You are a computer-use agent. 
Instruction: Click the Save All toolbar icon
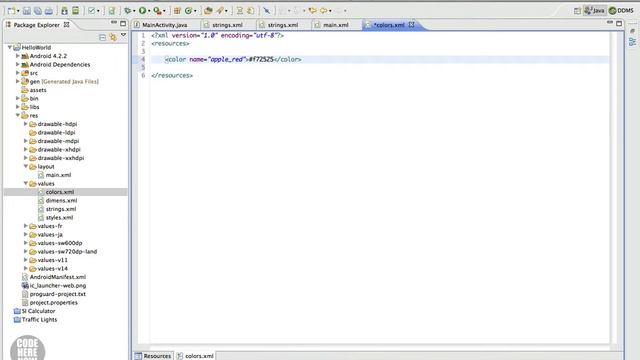pyautogui.click(x=38, y=11)
